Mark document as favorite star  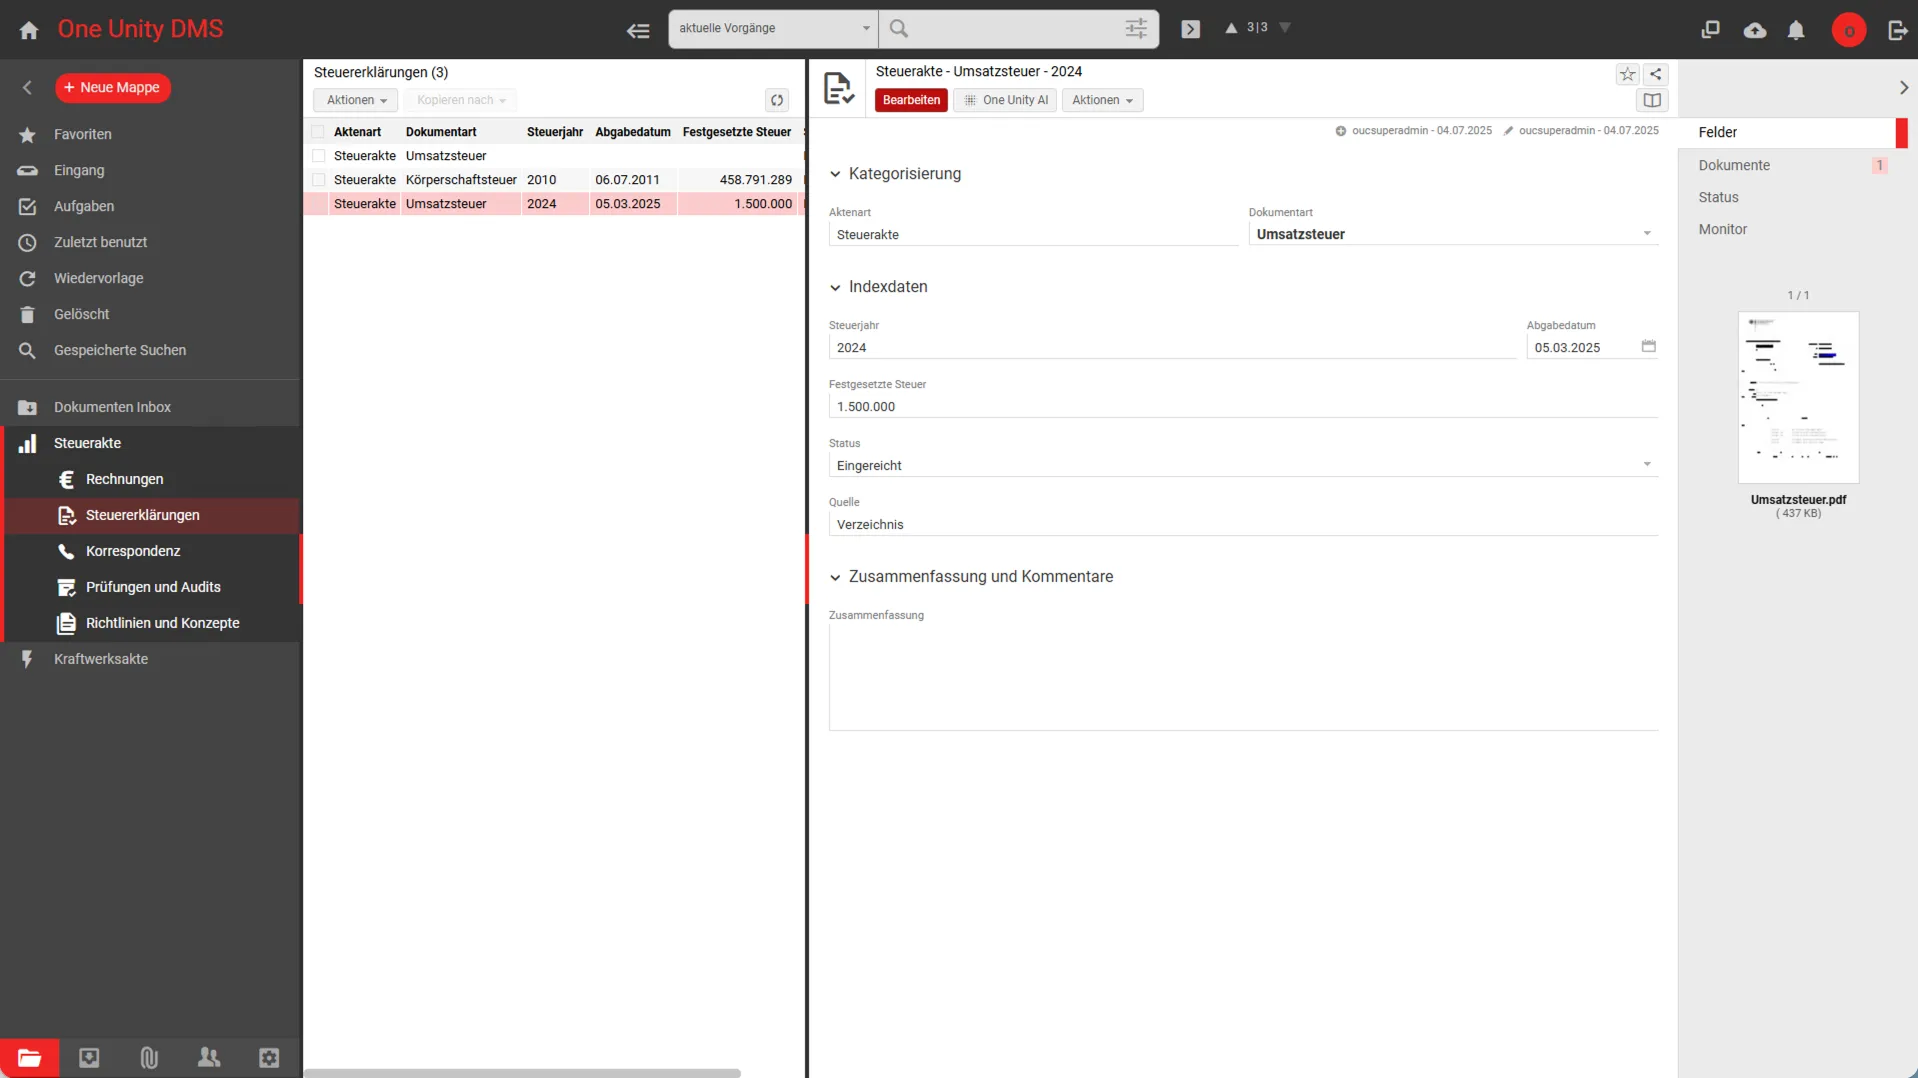coord(1627,74)
